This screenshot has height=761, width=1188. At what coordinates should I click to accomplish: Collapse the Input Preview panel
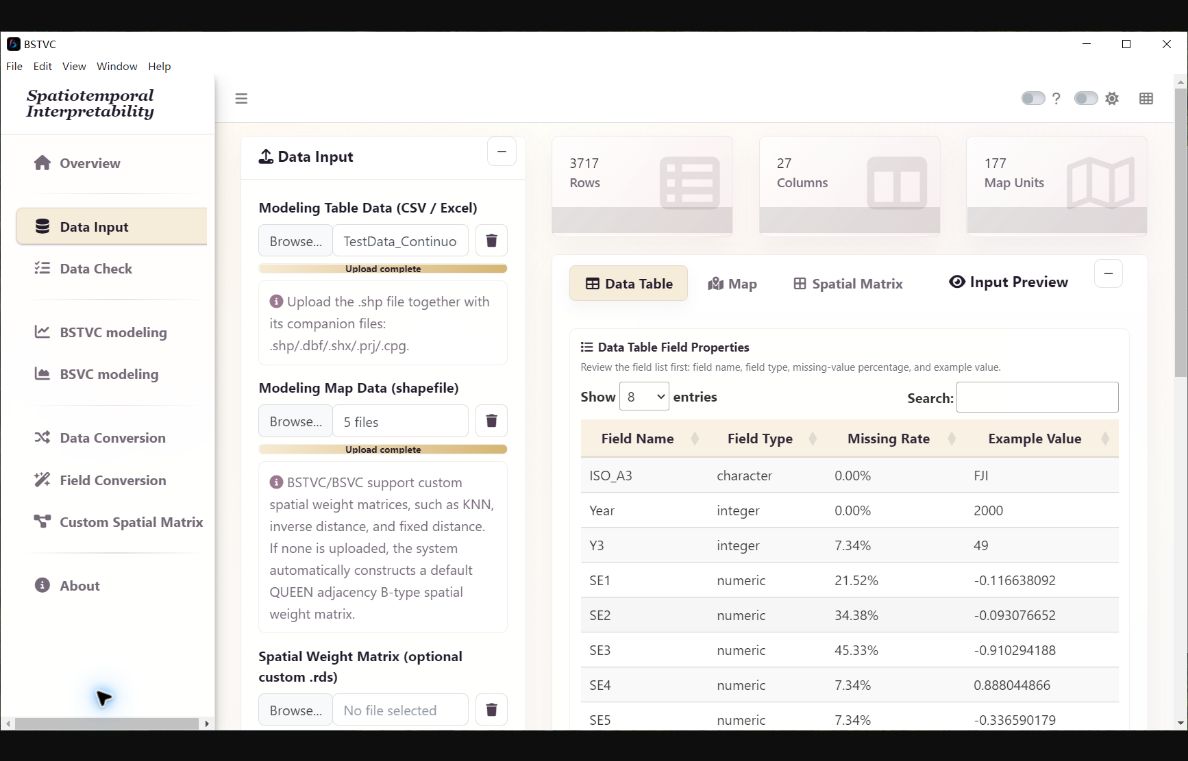[1108, 274]
